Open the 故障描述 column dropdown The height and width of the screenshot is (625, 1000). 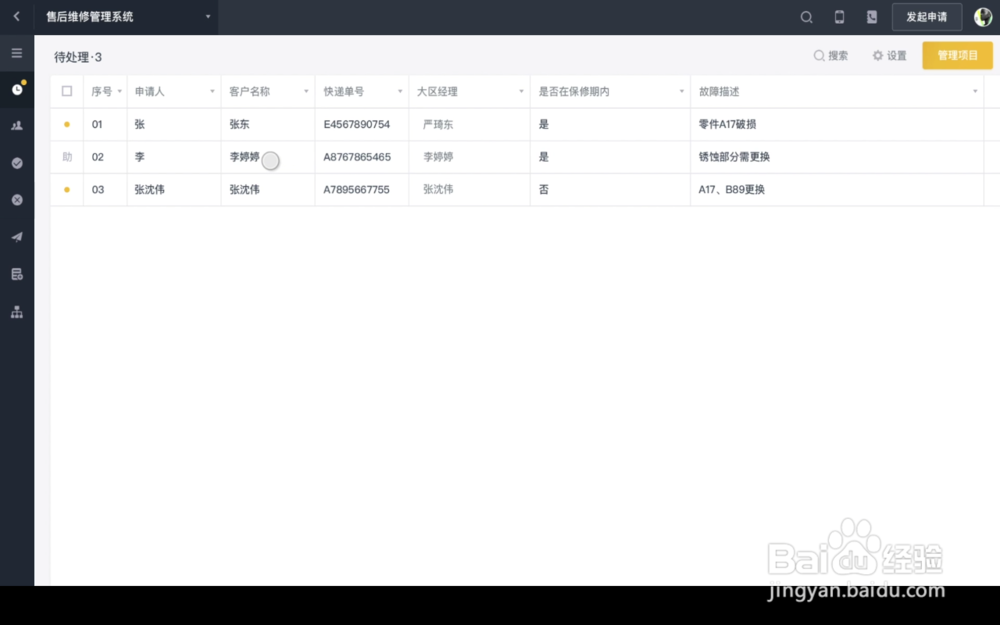point(974,91)
